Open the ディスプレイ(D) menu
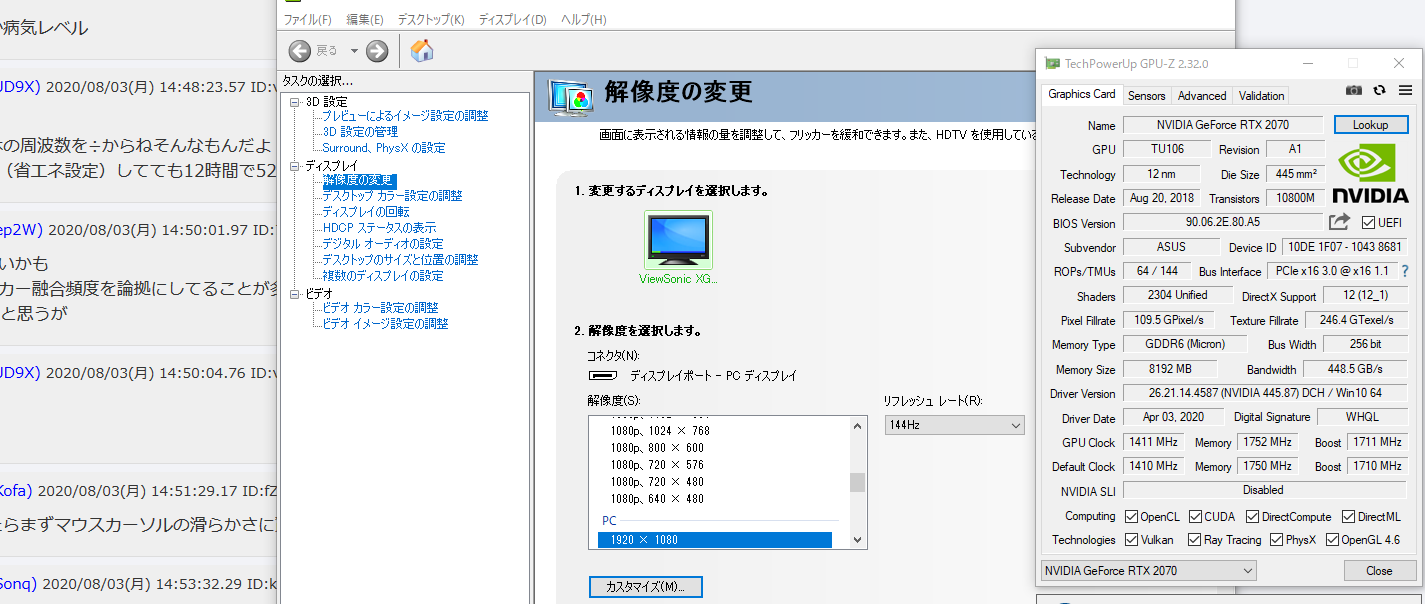The width and height of the screenshot is (1425, 604). [x=513, y=20]
